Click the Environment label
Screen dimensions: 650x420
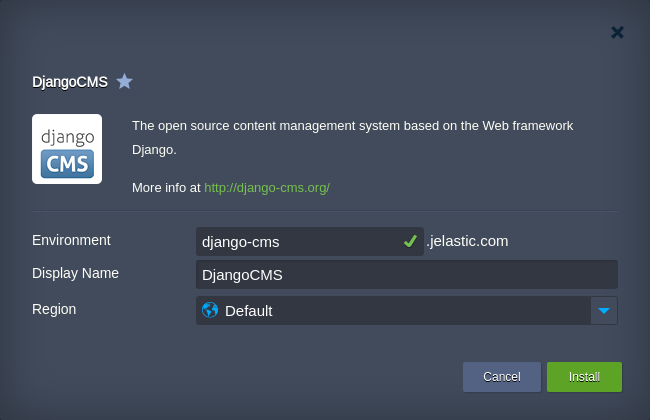pos(71,240)
